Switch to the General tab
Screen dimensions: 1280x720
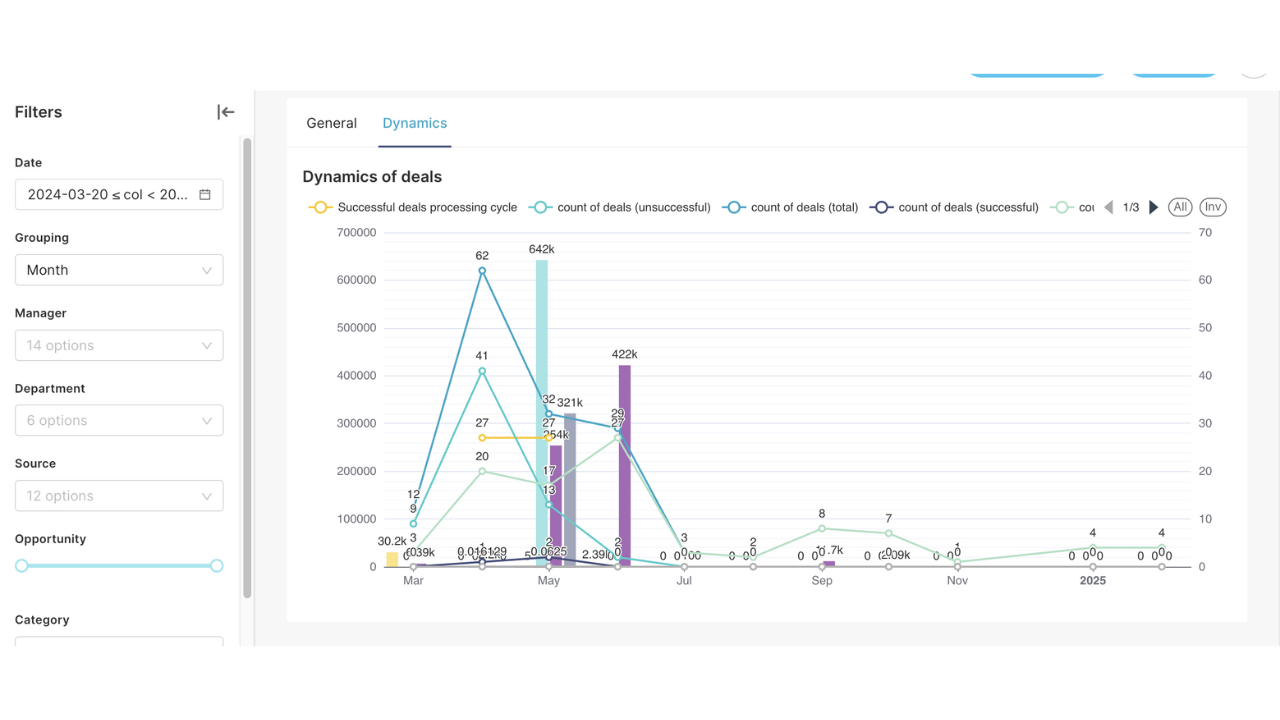(x=331, y=123)
